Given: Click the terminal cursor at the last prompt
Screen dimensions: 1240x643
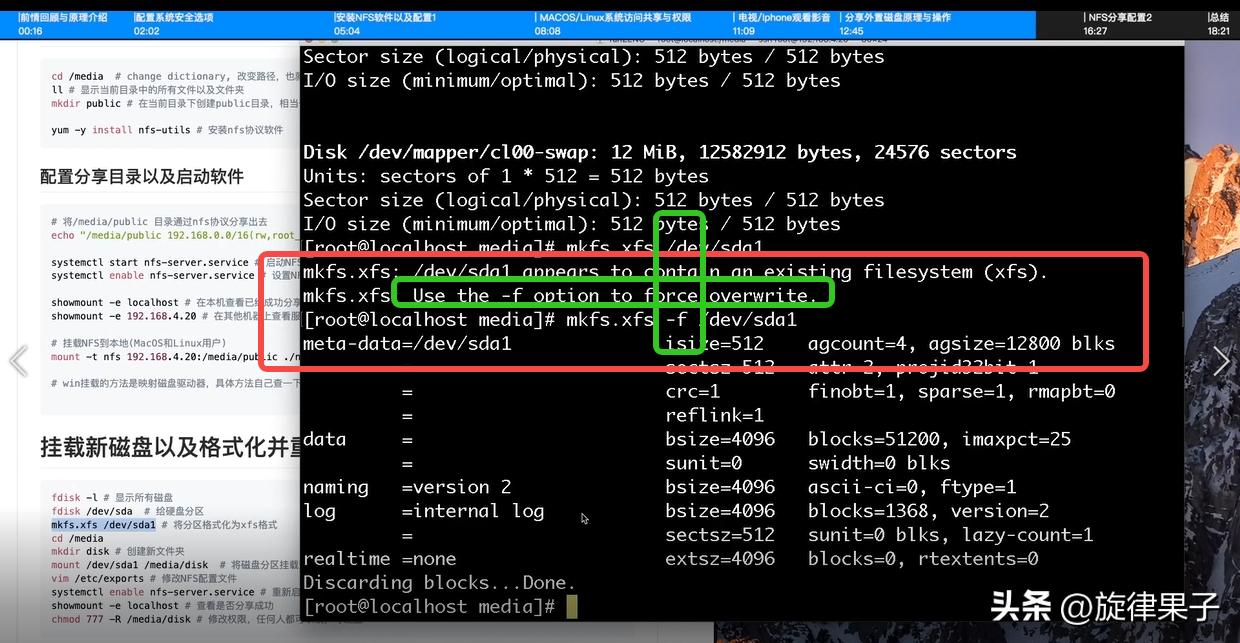Looking at the screenshot, I should (x=572, y=606).
